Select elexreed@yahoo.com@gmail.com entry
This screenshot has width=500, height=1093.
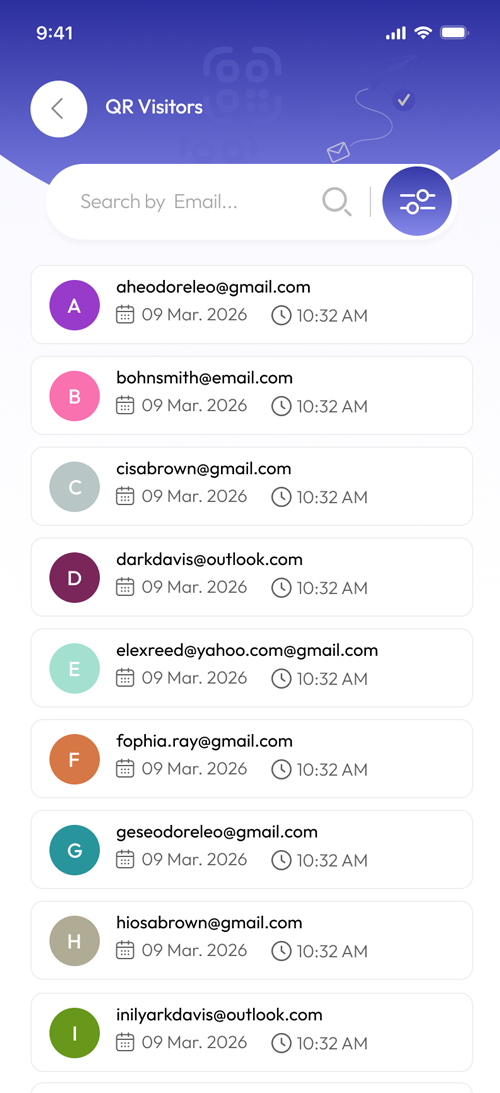point(252,668)
